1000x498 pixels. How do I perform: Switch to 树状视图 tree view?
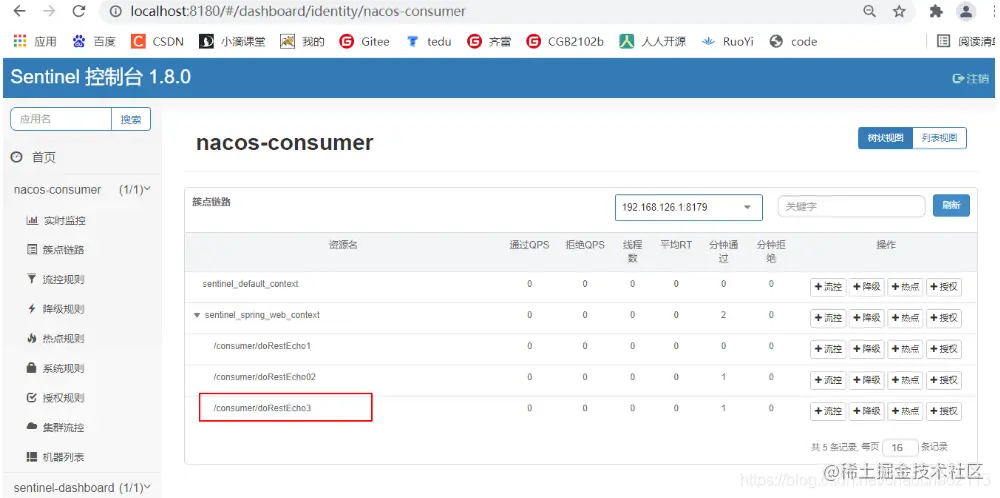pos(885,138)
